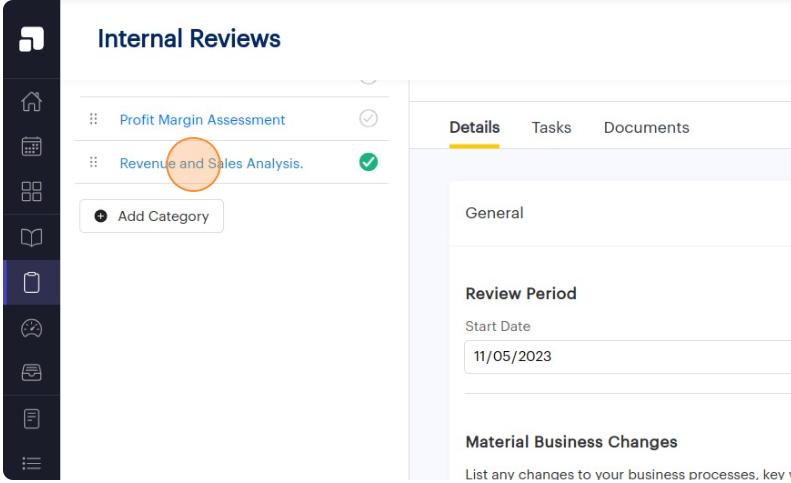Viewport: 791px width, 483px height.
Task: Grab the Profit Margin Assessment drag handle
Action: pos(93,119)
